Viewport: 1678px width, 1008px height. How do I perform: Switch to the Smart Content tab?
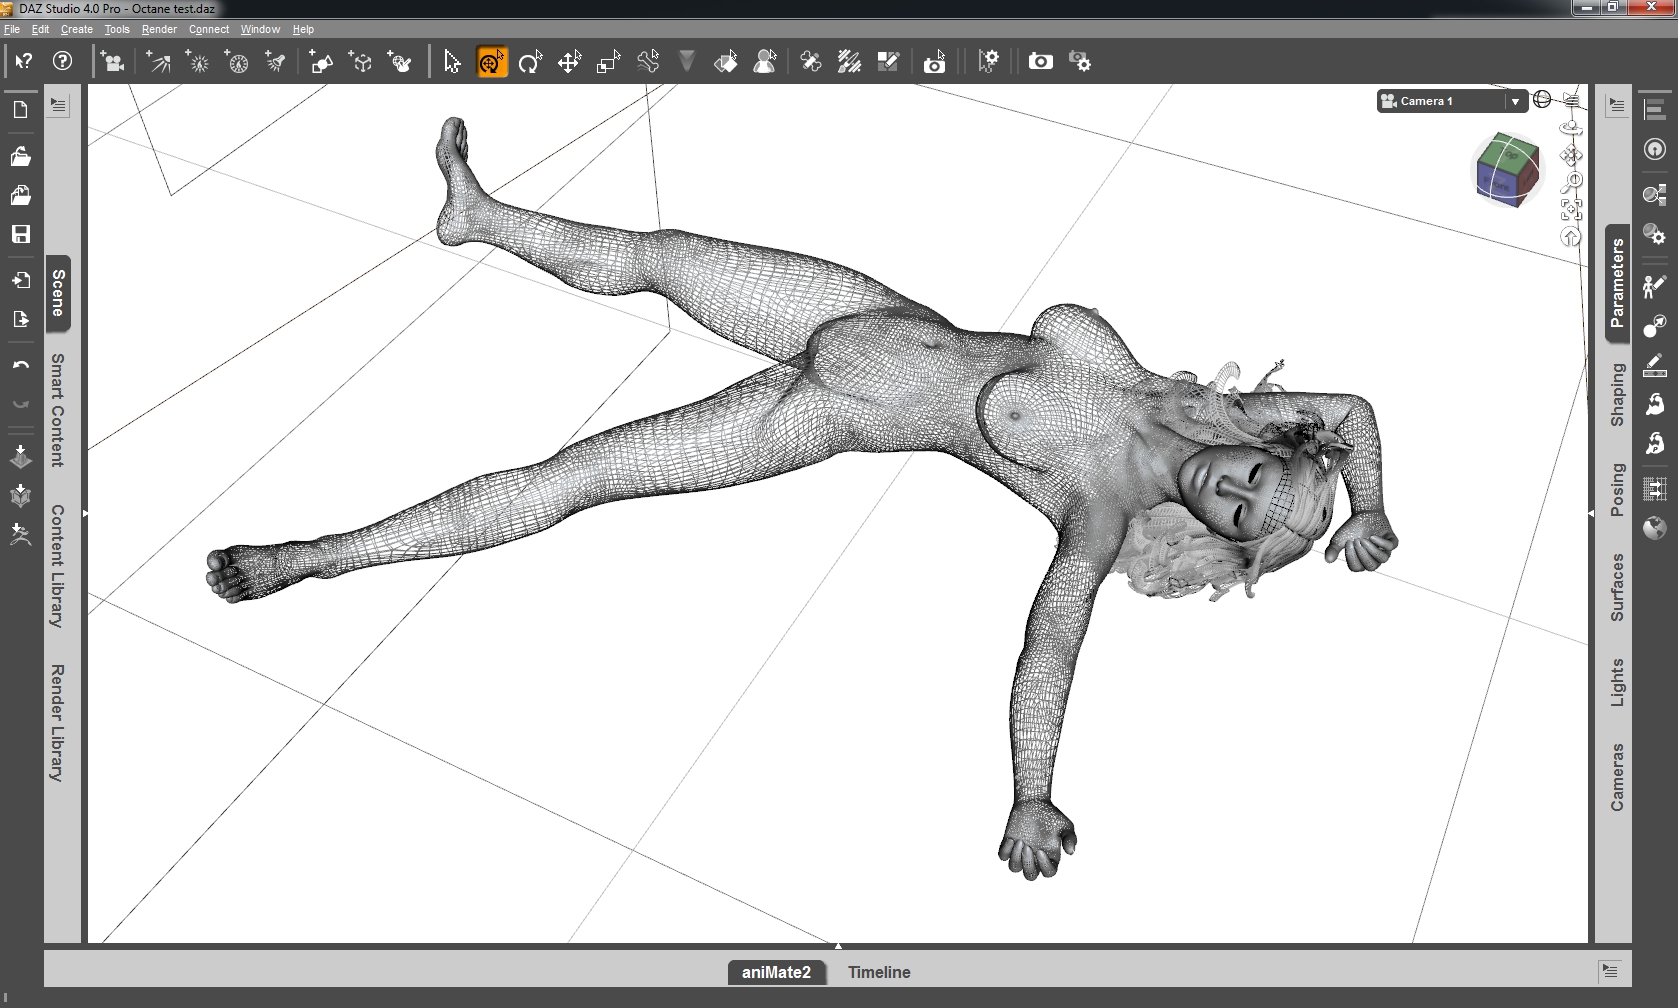58,410
